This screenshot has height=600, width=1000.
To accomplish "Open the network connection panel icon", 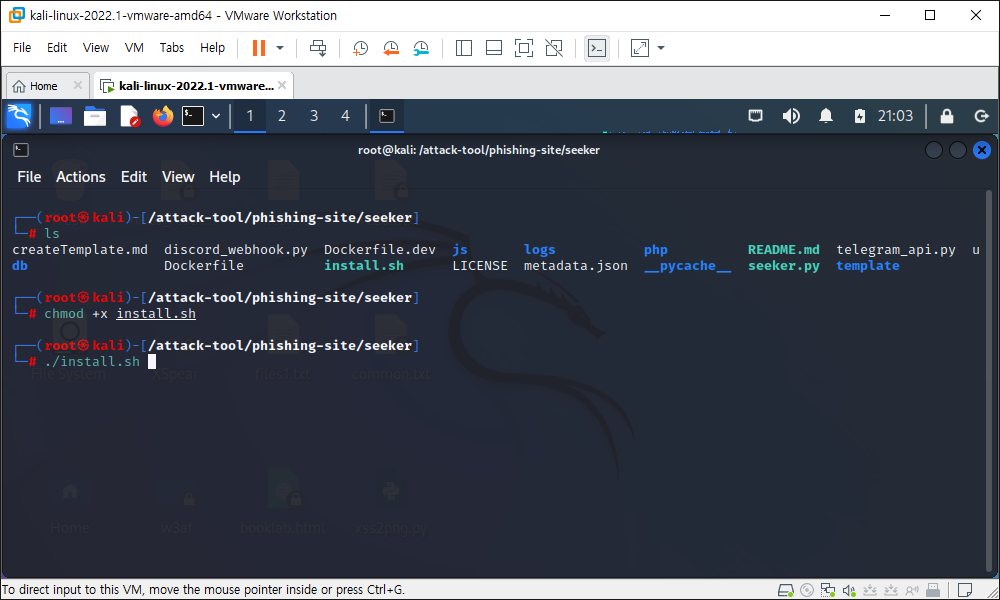I will (756, 116).
